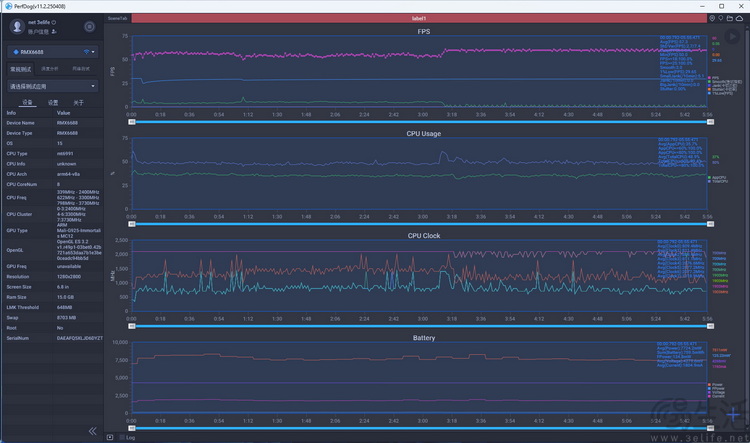Switch to the 设置 sub-tab

pyautogui.click(x=53, y=102)
